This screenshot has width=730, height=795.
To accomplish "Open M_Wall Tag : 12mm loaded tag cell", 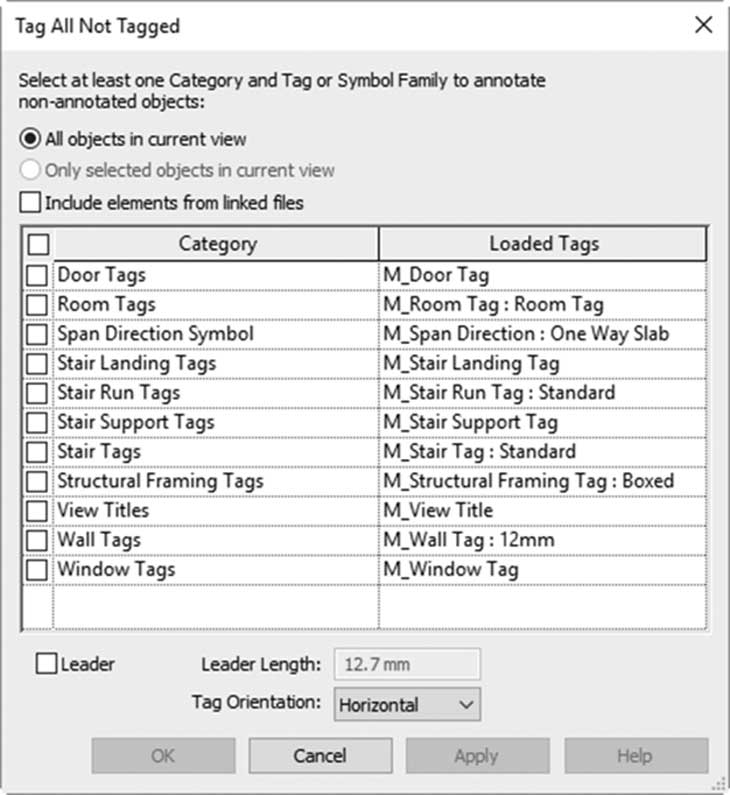I will click(542, 540).
